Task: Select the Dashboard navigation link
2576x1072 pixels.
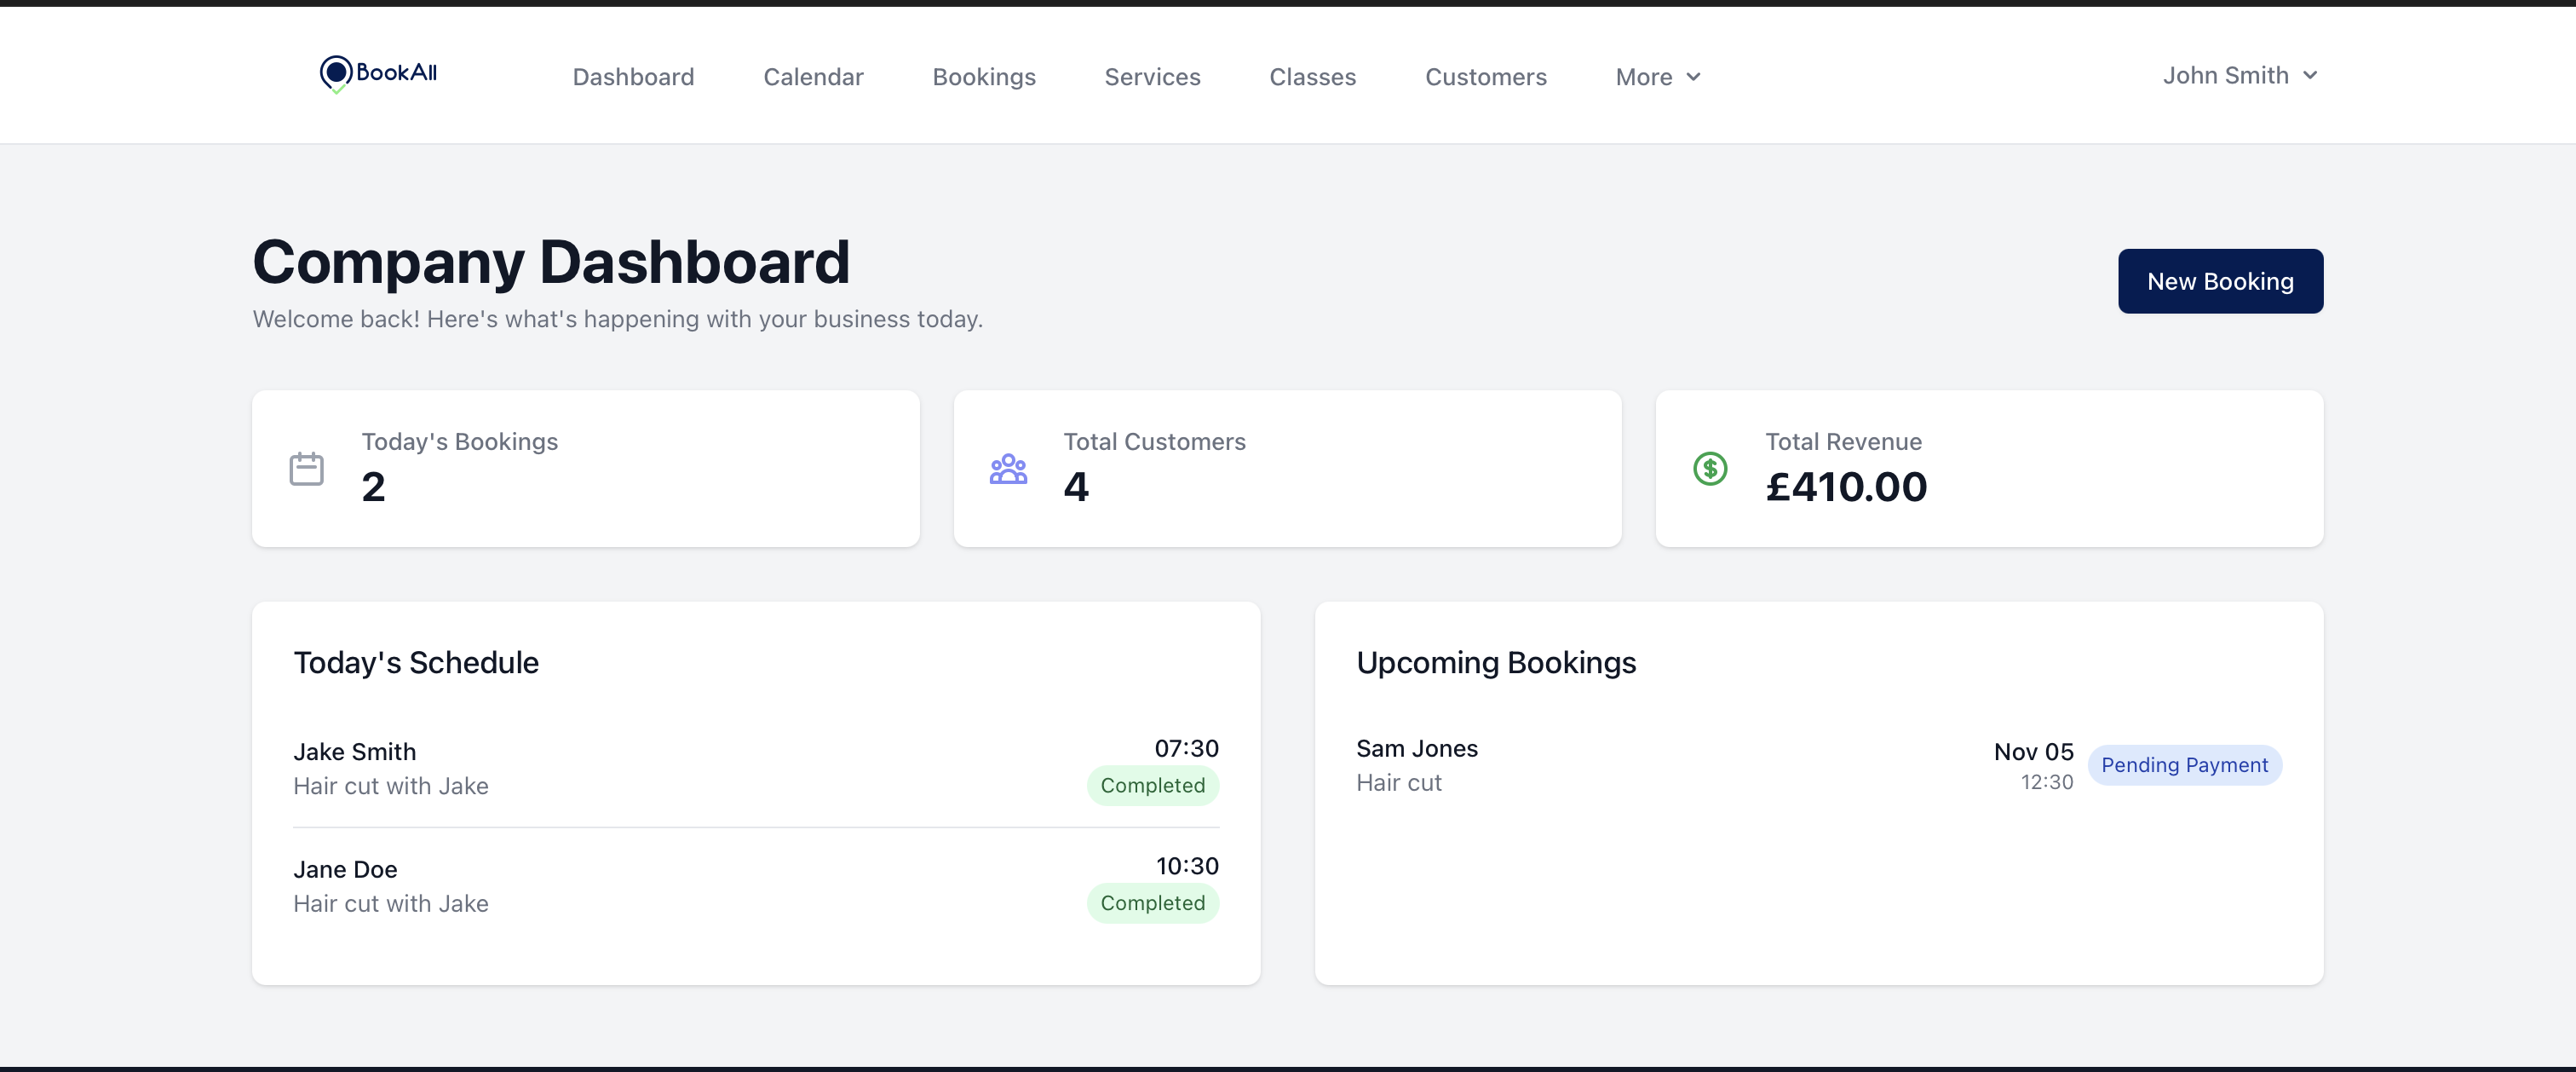Action: coord(633,76)
